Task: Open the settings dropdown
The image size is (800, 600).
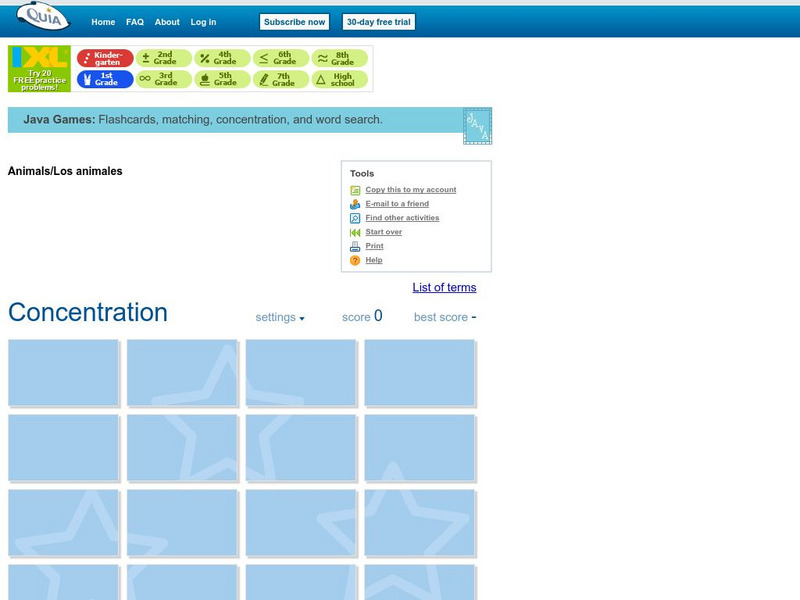Action: click(x=280, y=317)
